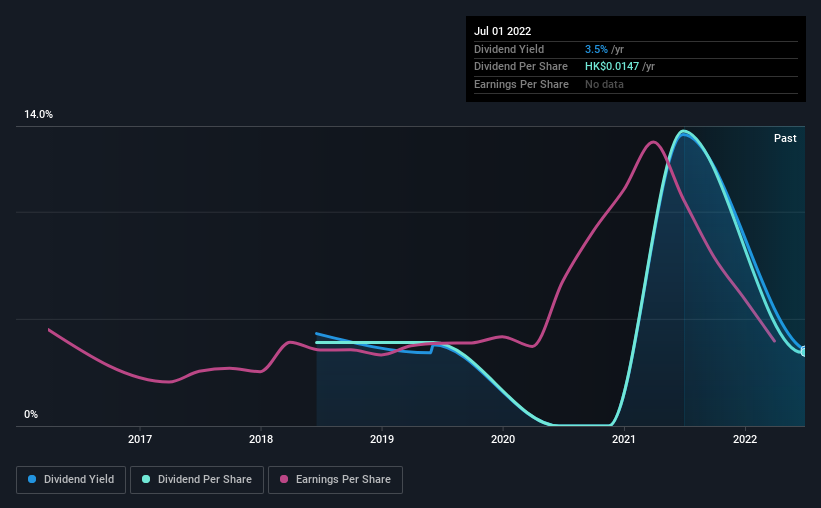Click the blue Dividend Yield legend dot
Image resolution: width=821 pixels, height=508 pixels.
32,479
